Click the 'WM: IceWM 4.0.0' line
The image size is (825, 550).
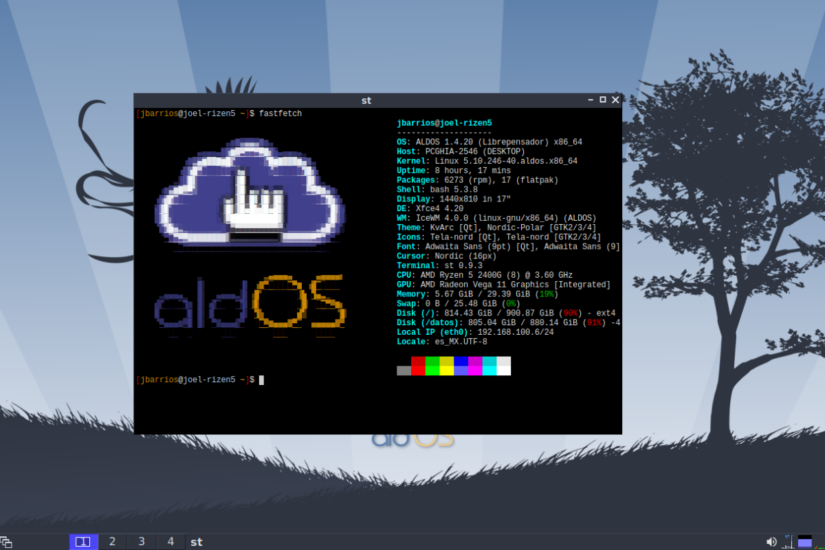point(496,218)
